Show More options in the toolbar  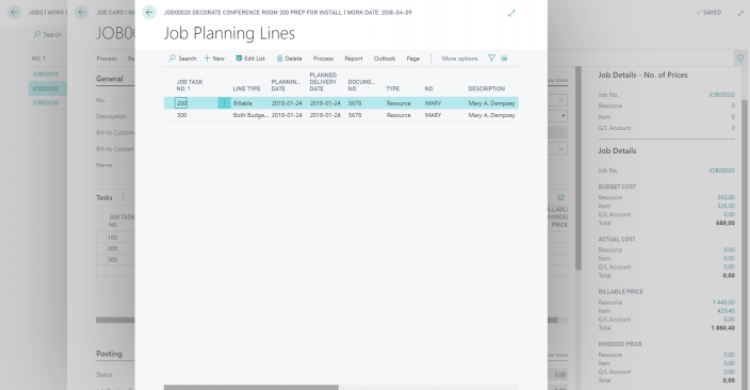[x=460, y=58]
